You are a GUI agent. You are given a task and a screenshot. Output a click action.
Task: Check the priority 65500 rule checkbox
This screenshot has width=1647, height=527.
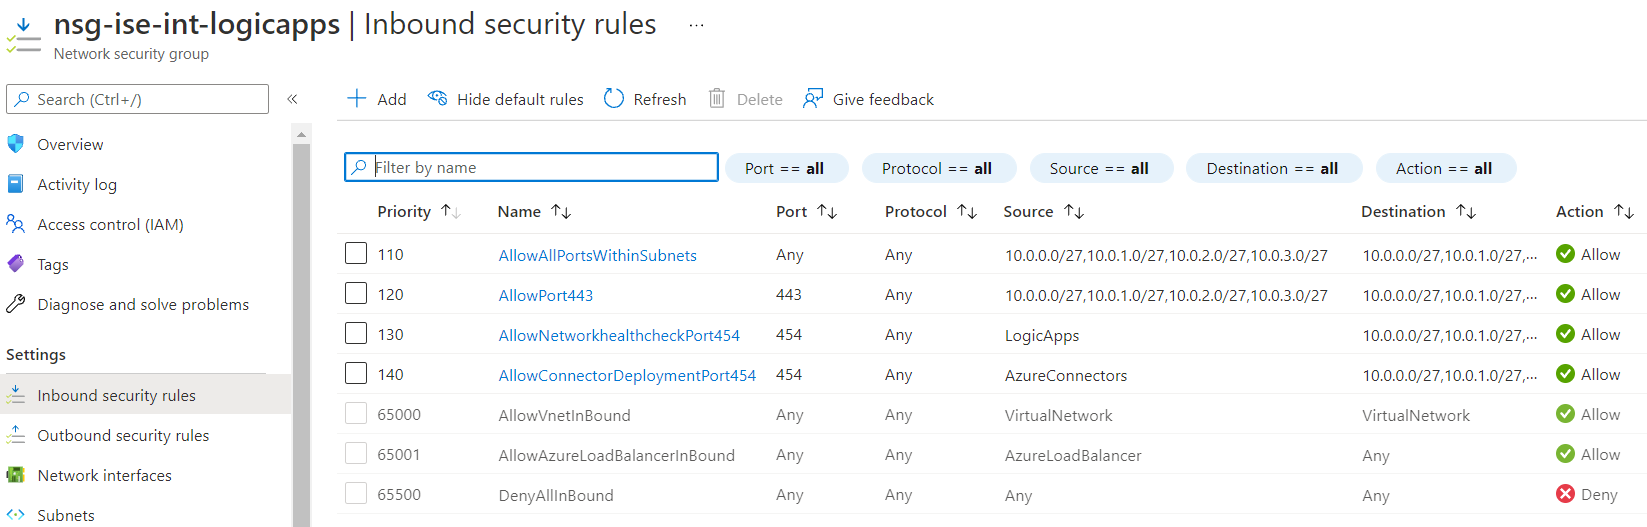(x=356, y=493)
